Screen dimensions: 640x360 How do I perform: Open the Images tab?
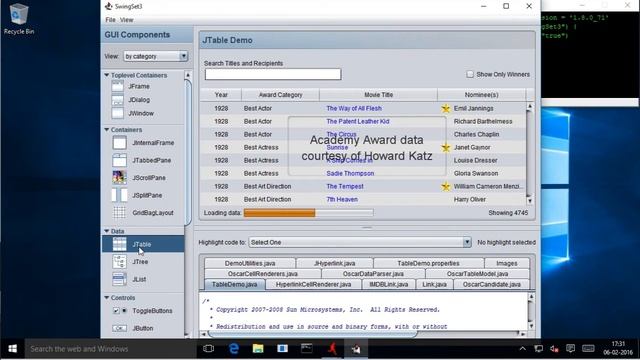(507, 263)
